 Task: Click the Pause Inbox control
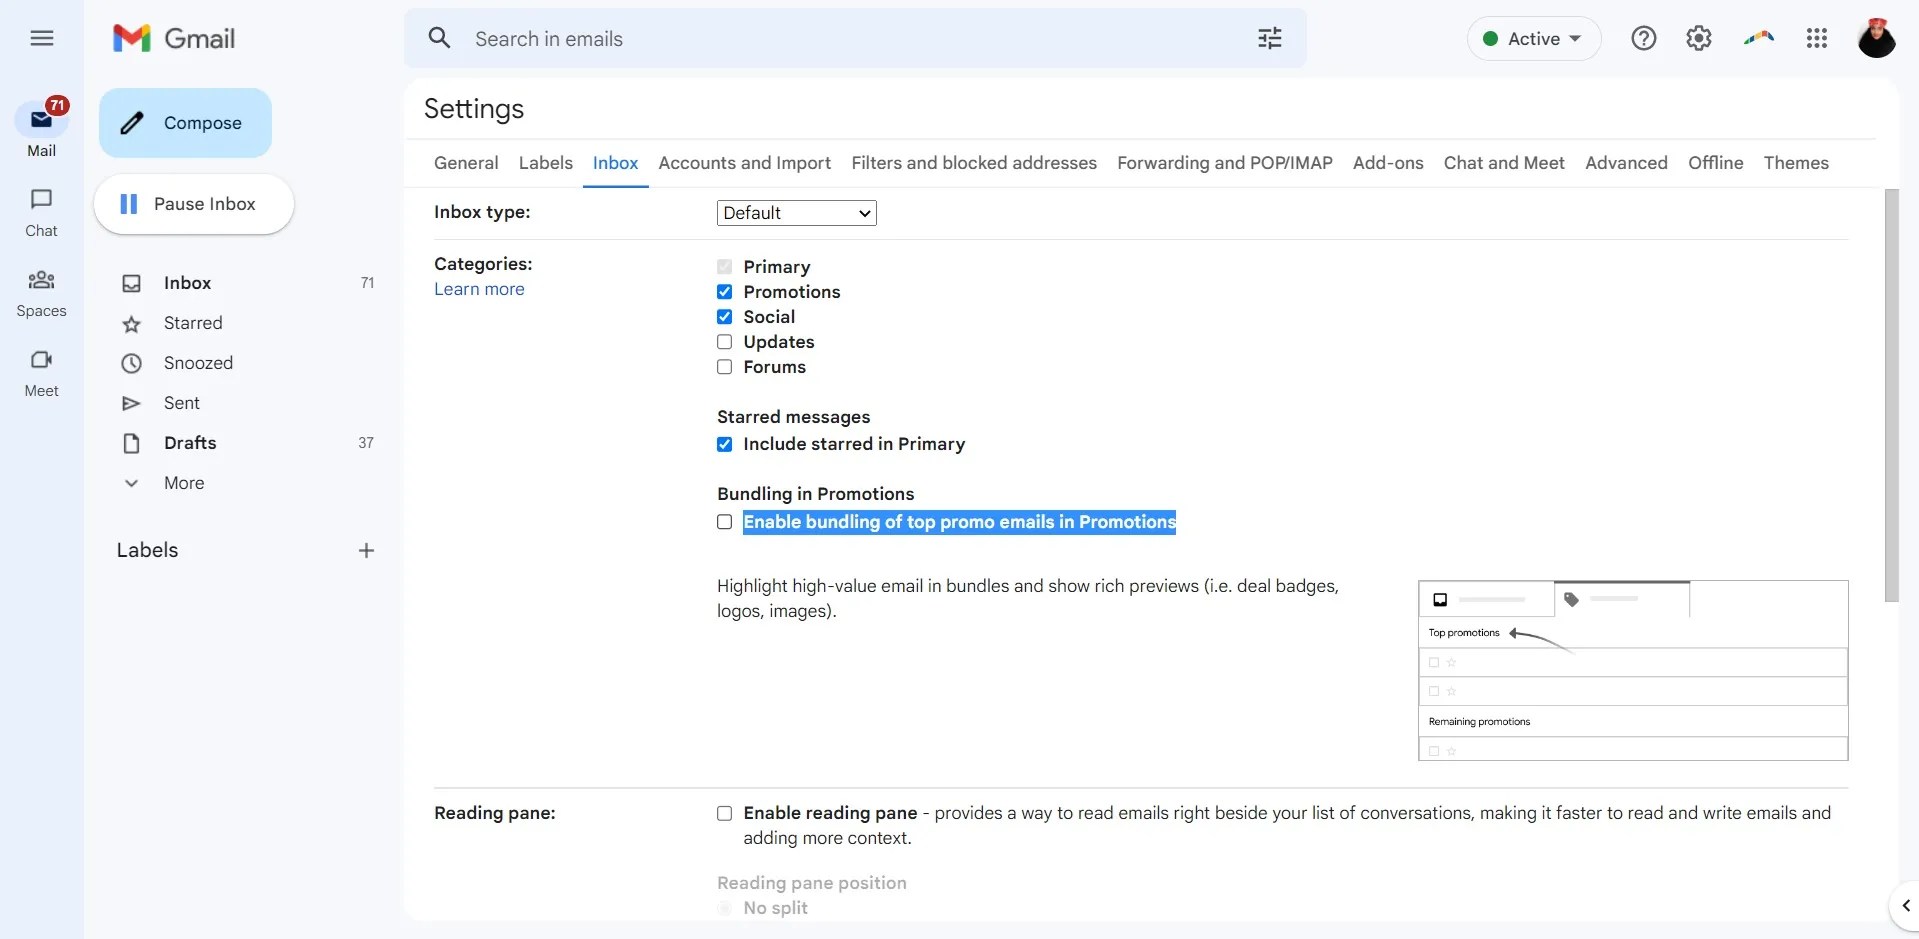[x=193, y=203]
